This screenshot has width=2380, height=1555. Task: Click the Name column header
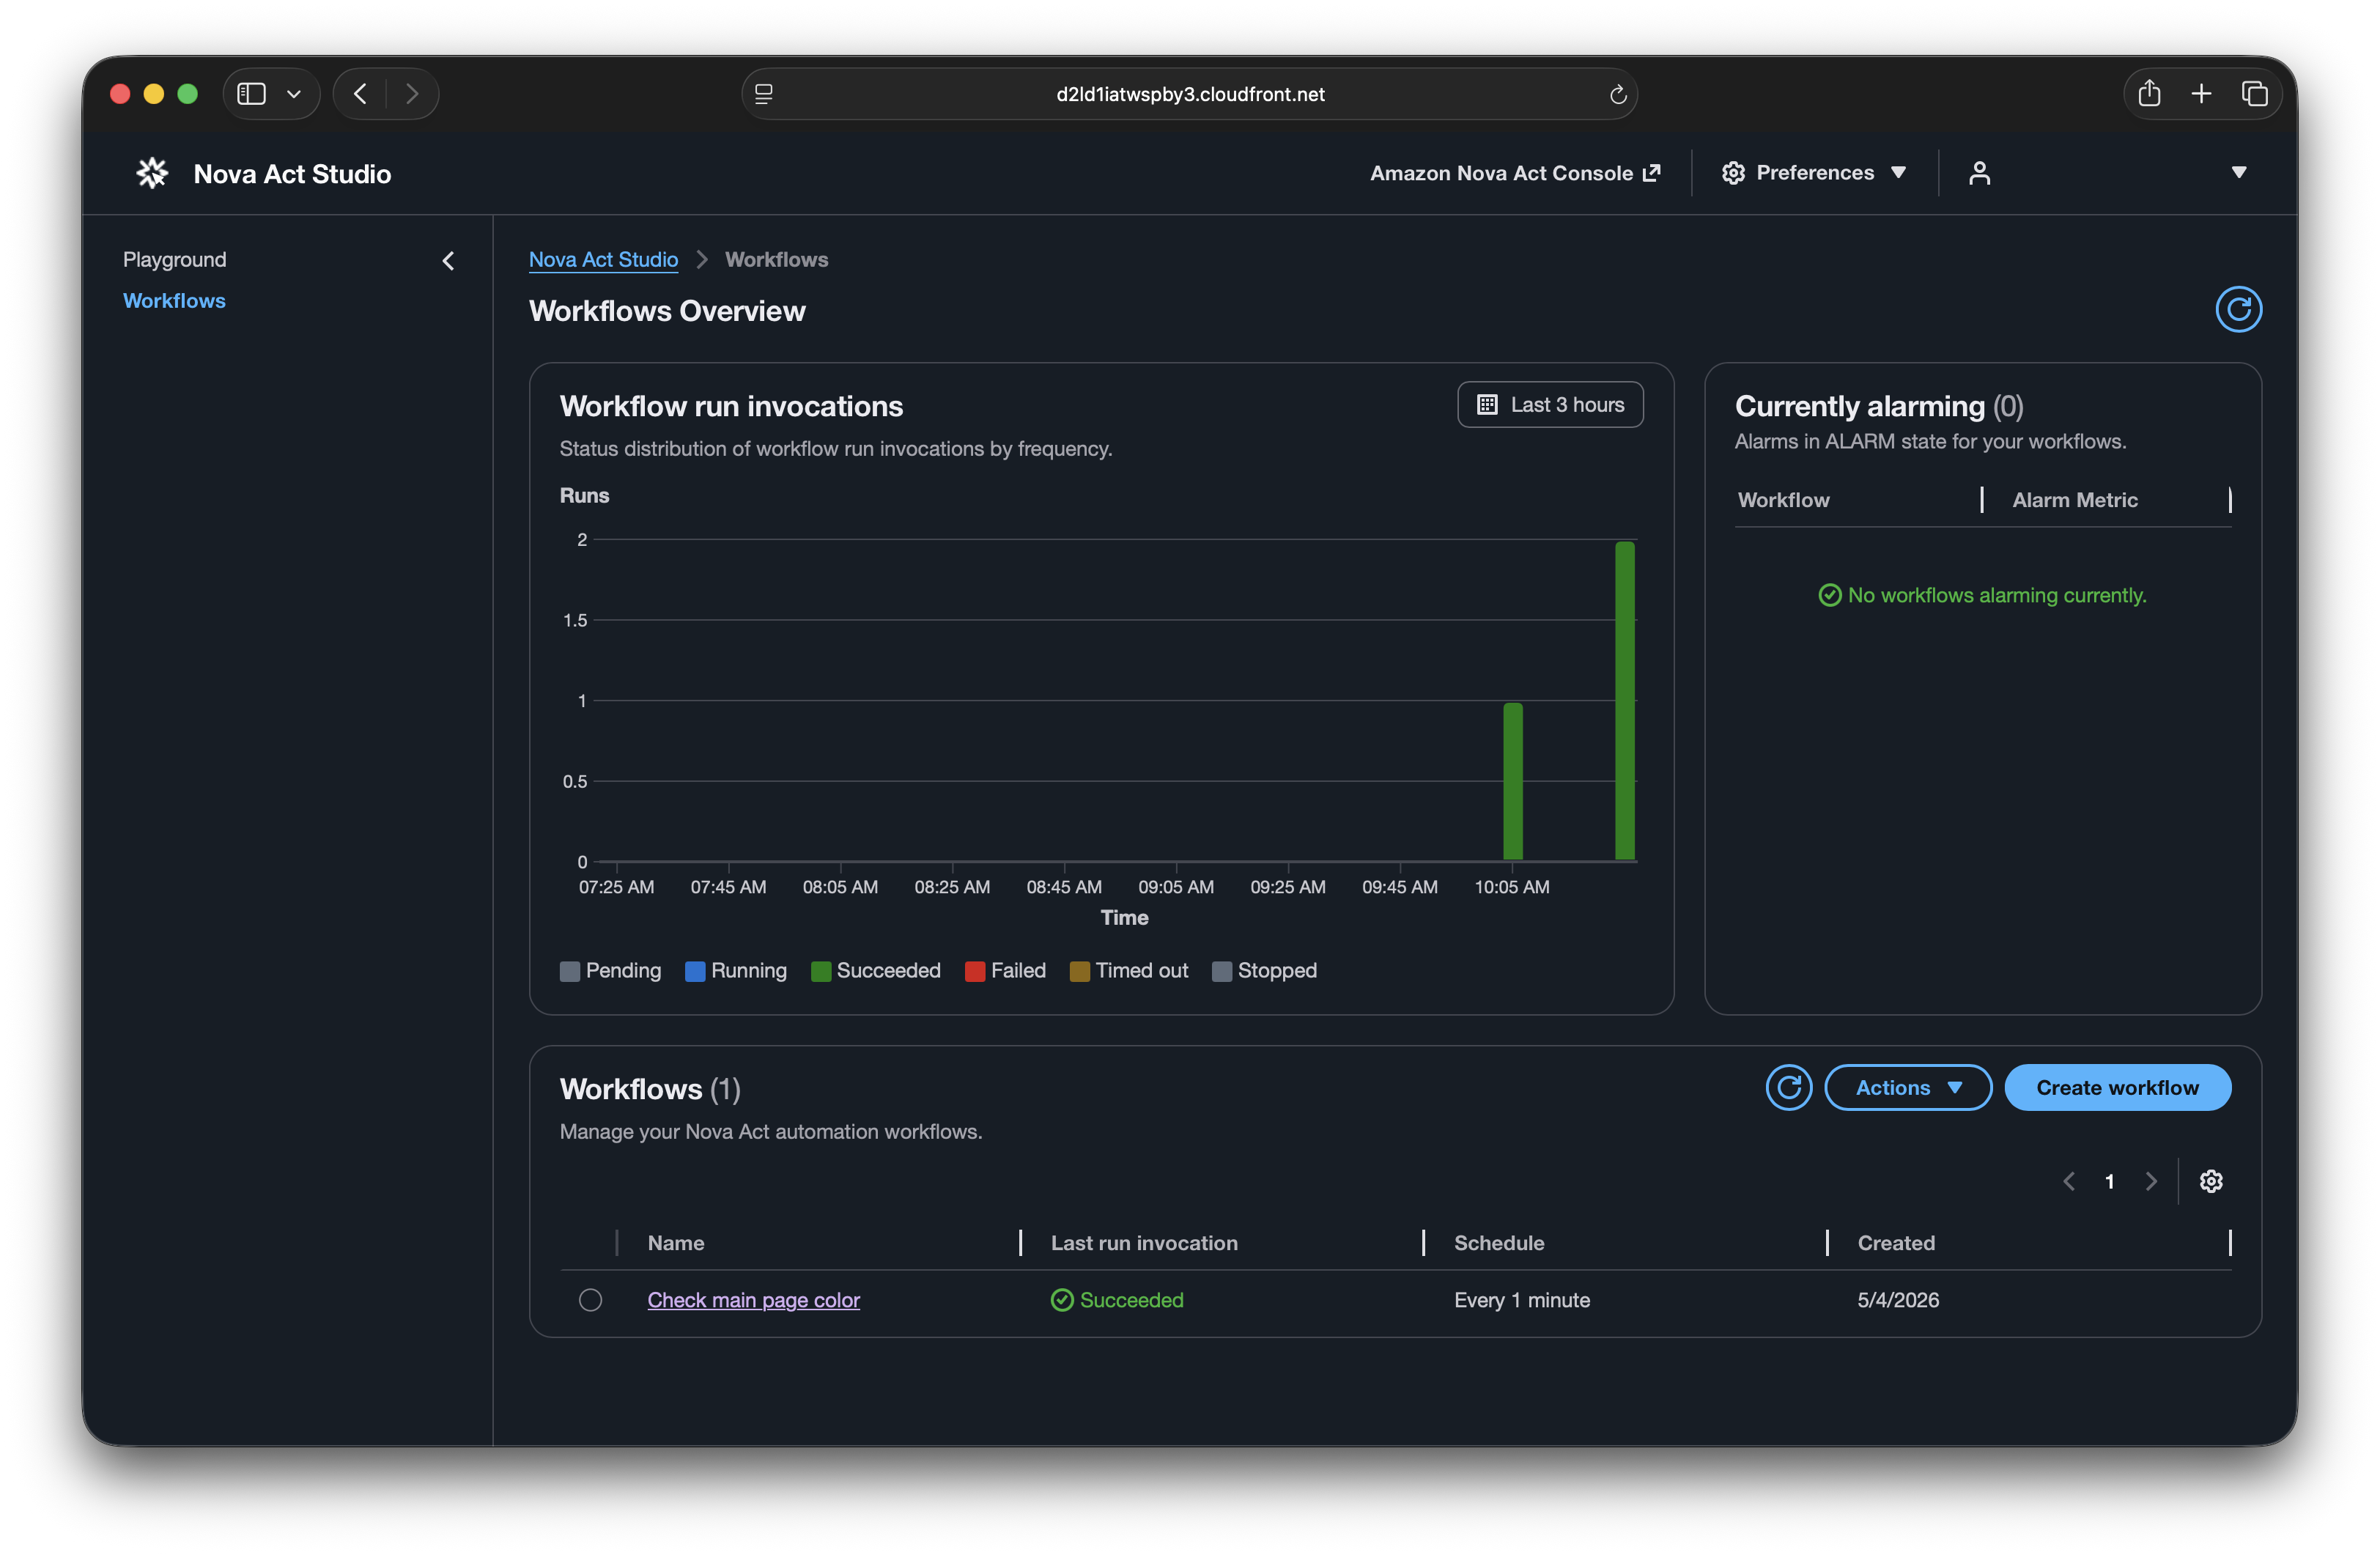click(x=676, y=1242)
